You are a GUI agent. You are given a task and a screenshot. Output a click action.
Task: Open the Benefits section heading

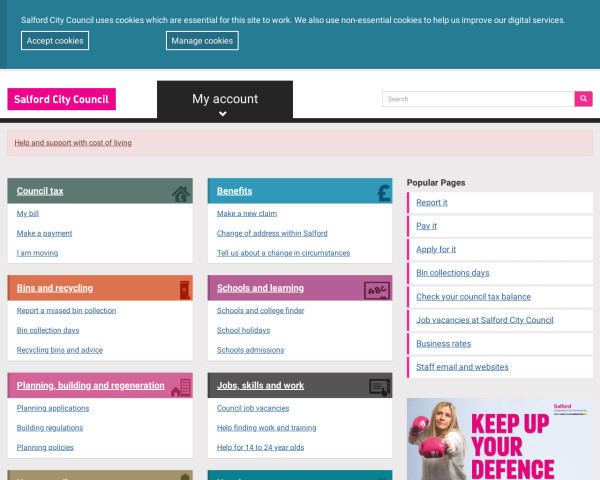coord(235,191)
